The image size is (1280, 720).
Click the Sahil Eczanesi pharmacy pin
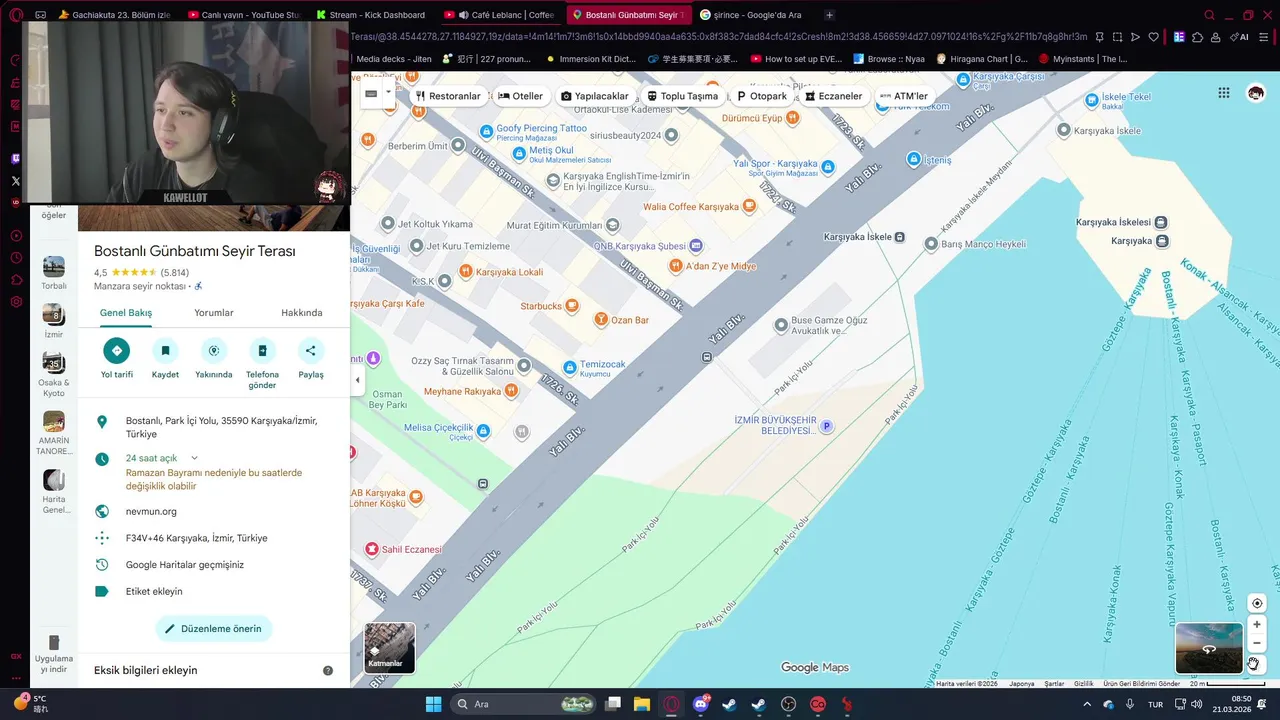coord(372,549)
